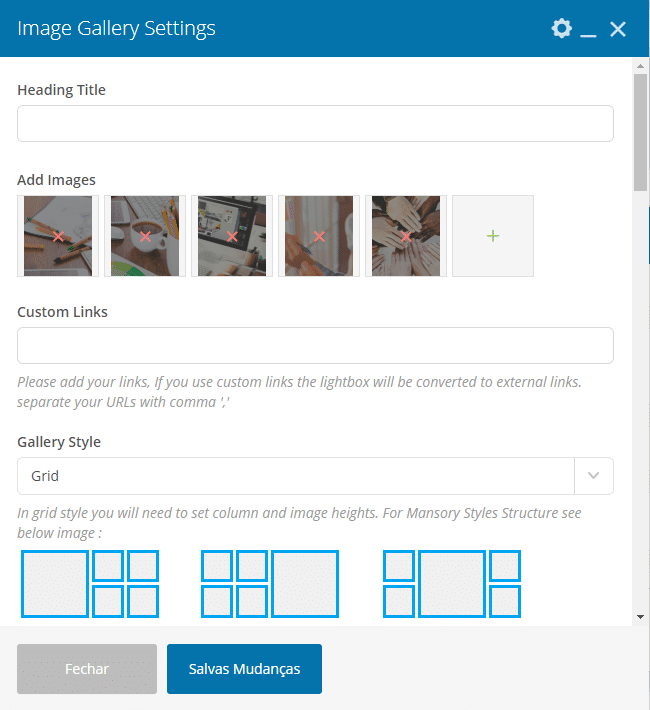Click the Fechar button
Screen dimensions: 650x710
point(87,669)
